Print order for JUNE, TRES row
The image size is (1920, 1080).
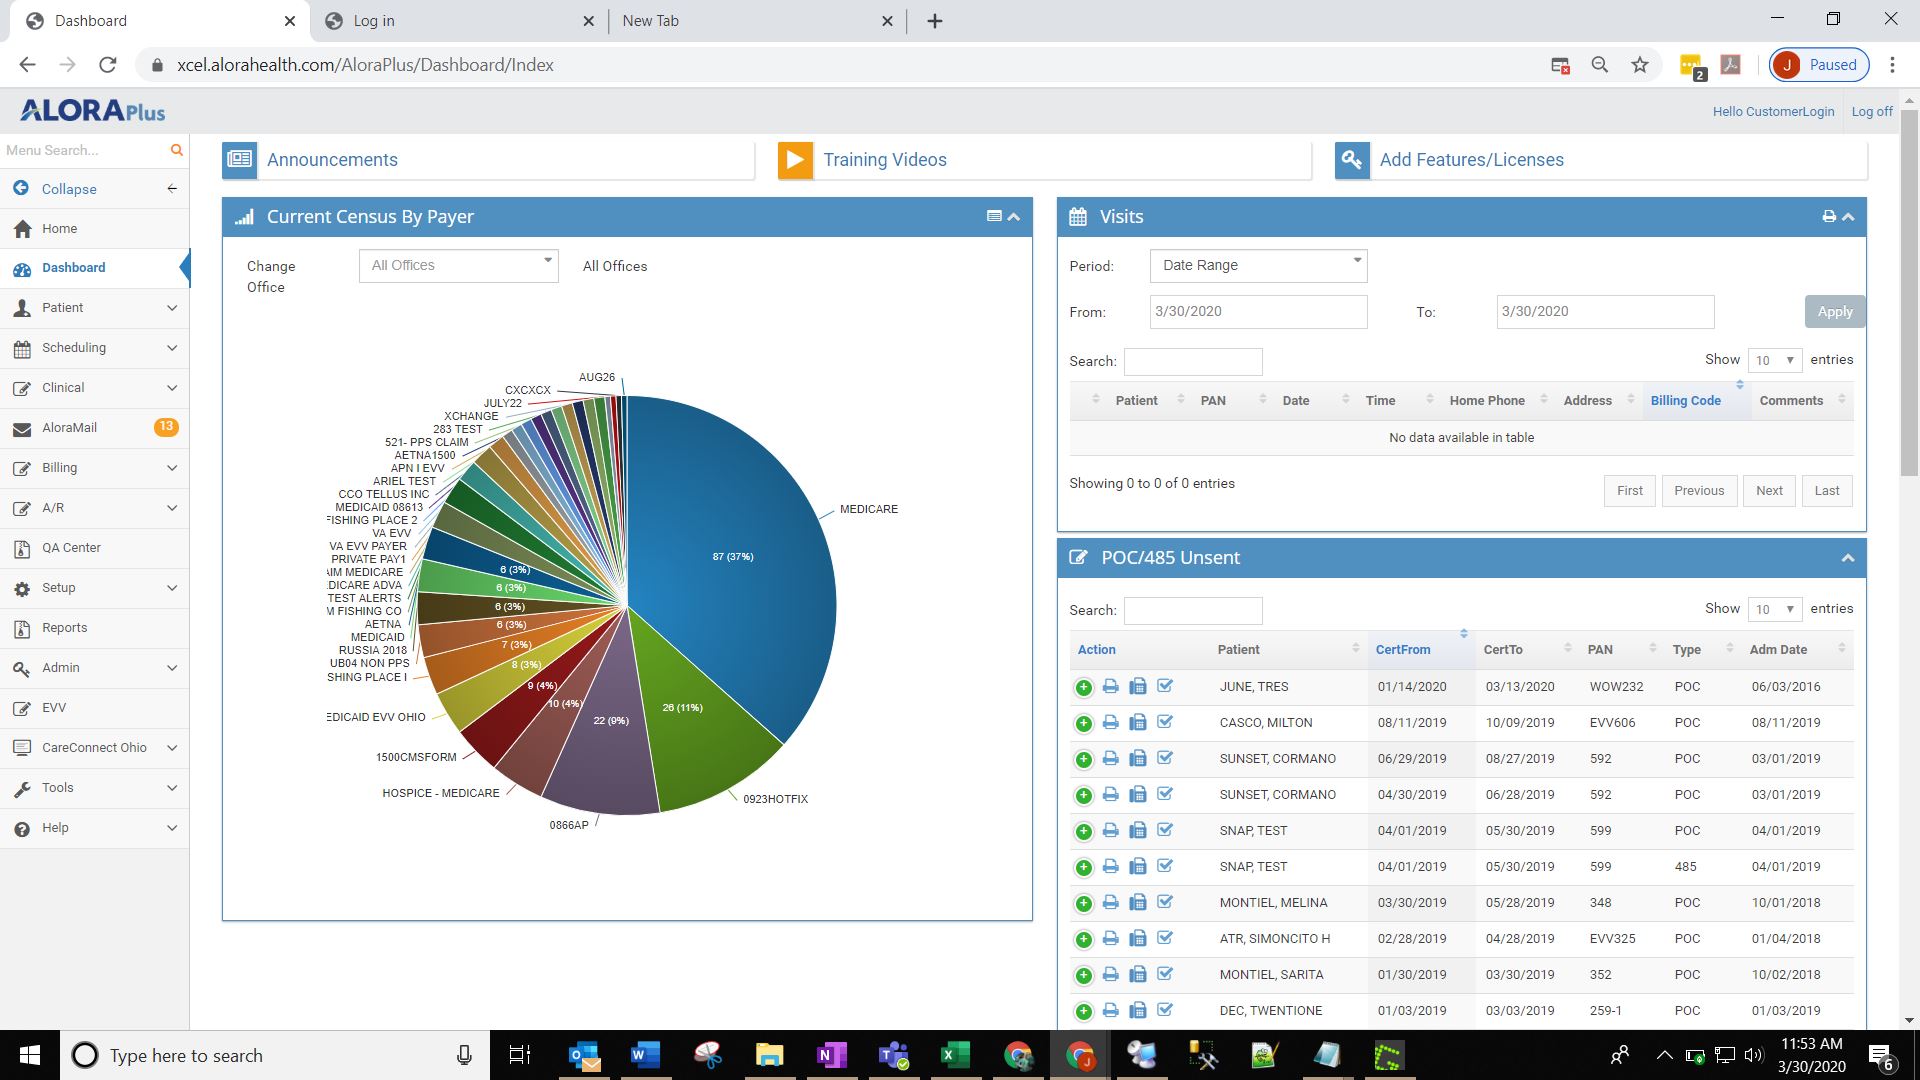1110,687
